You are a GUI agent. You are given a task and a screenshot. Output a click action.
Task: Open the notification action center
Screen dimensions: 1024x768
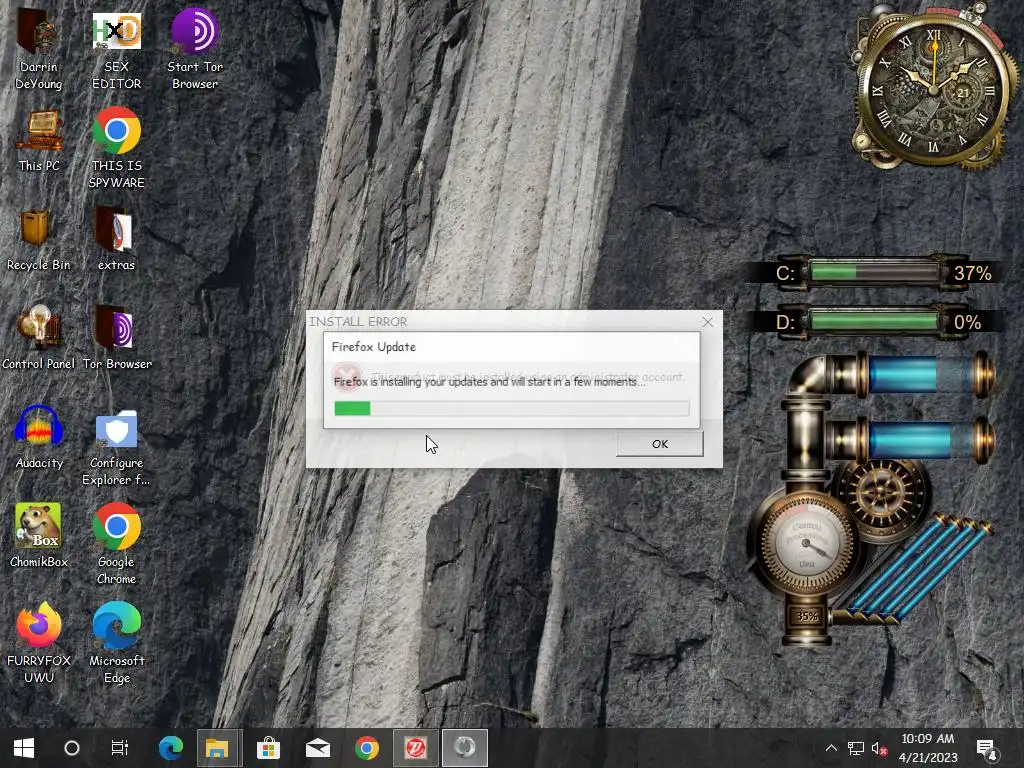986,749
